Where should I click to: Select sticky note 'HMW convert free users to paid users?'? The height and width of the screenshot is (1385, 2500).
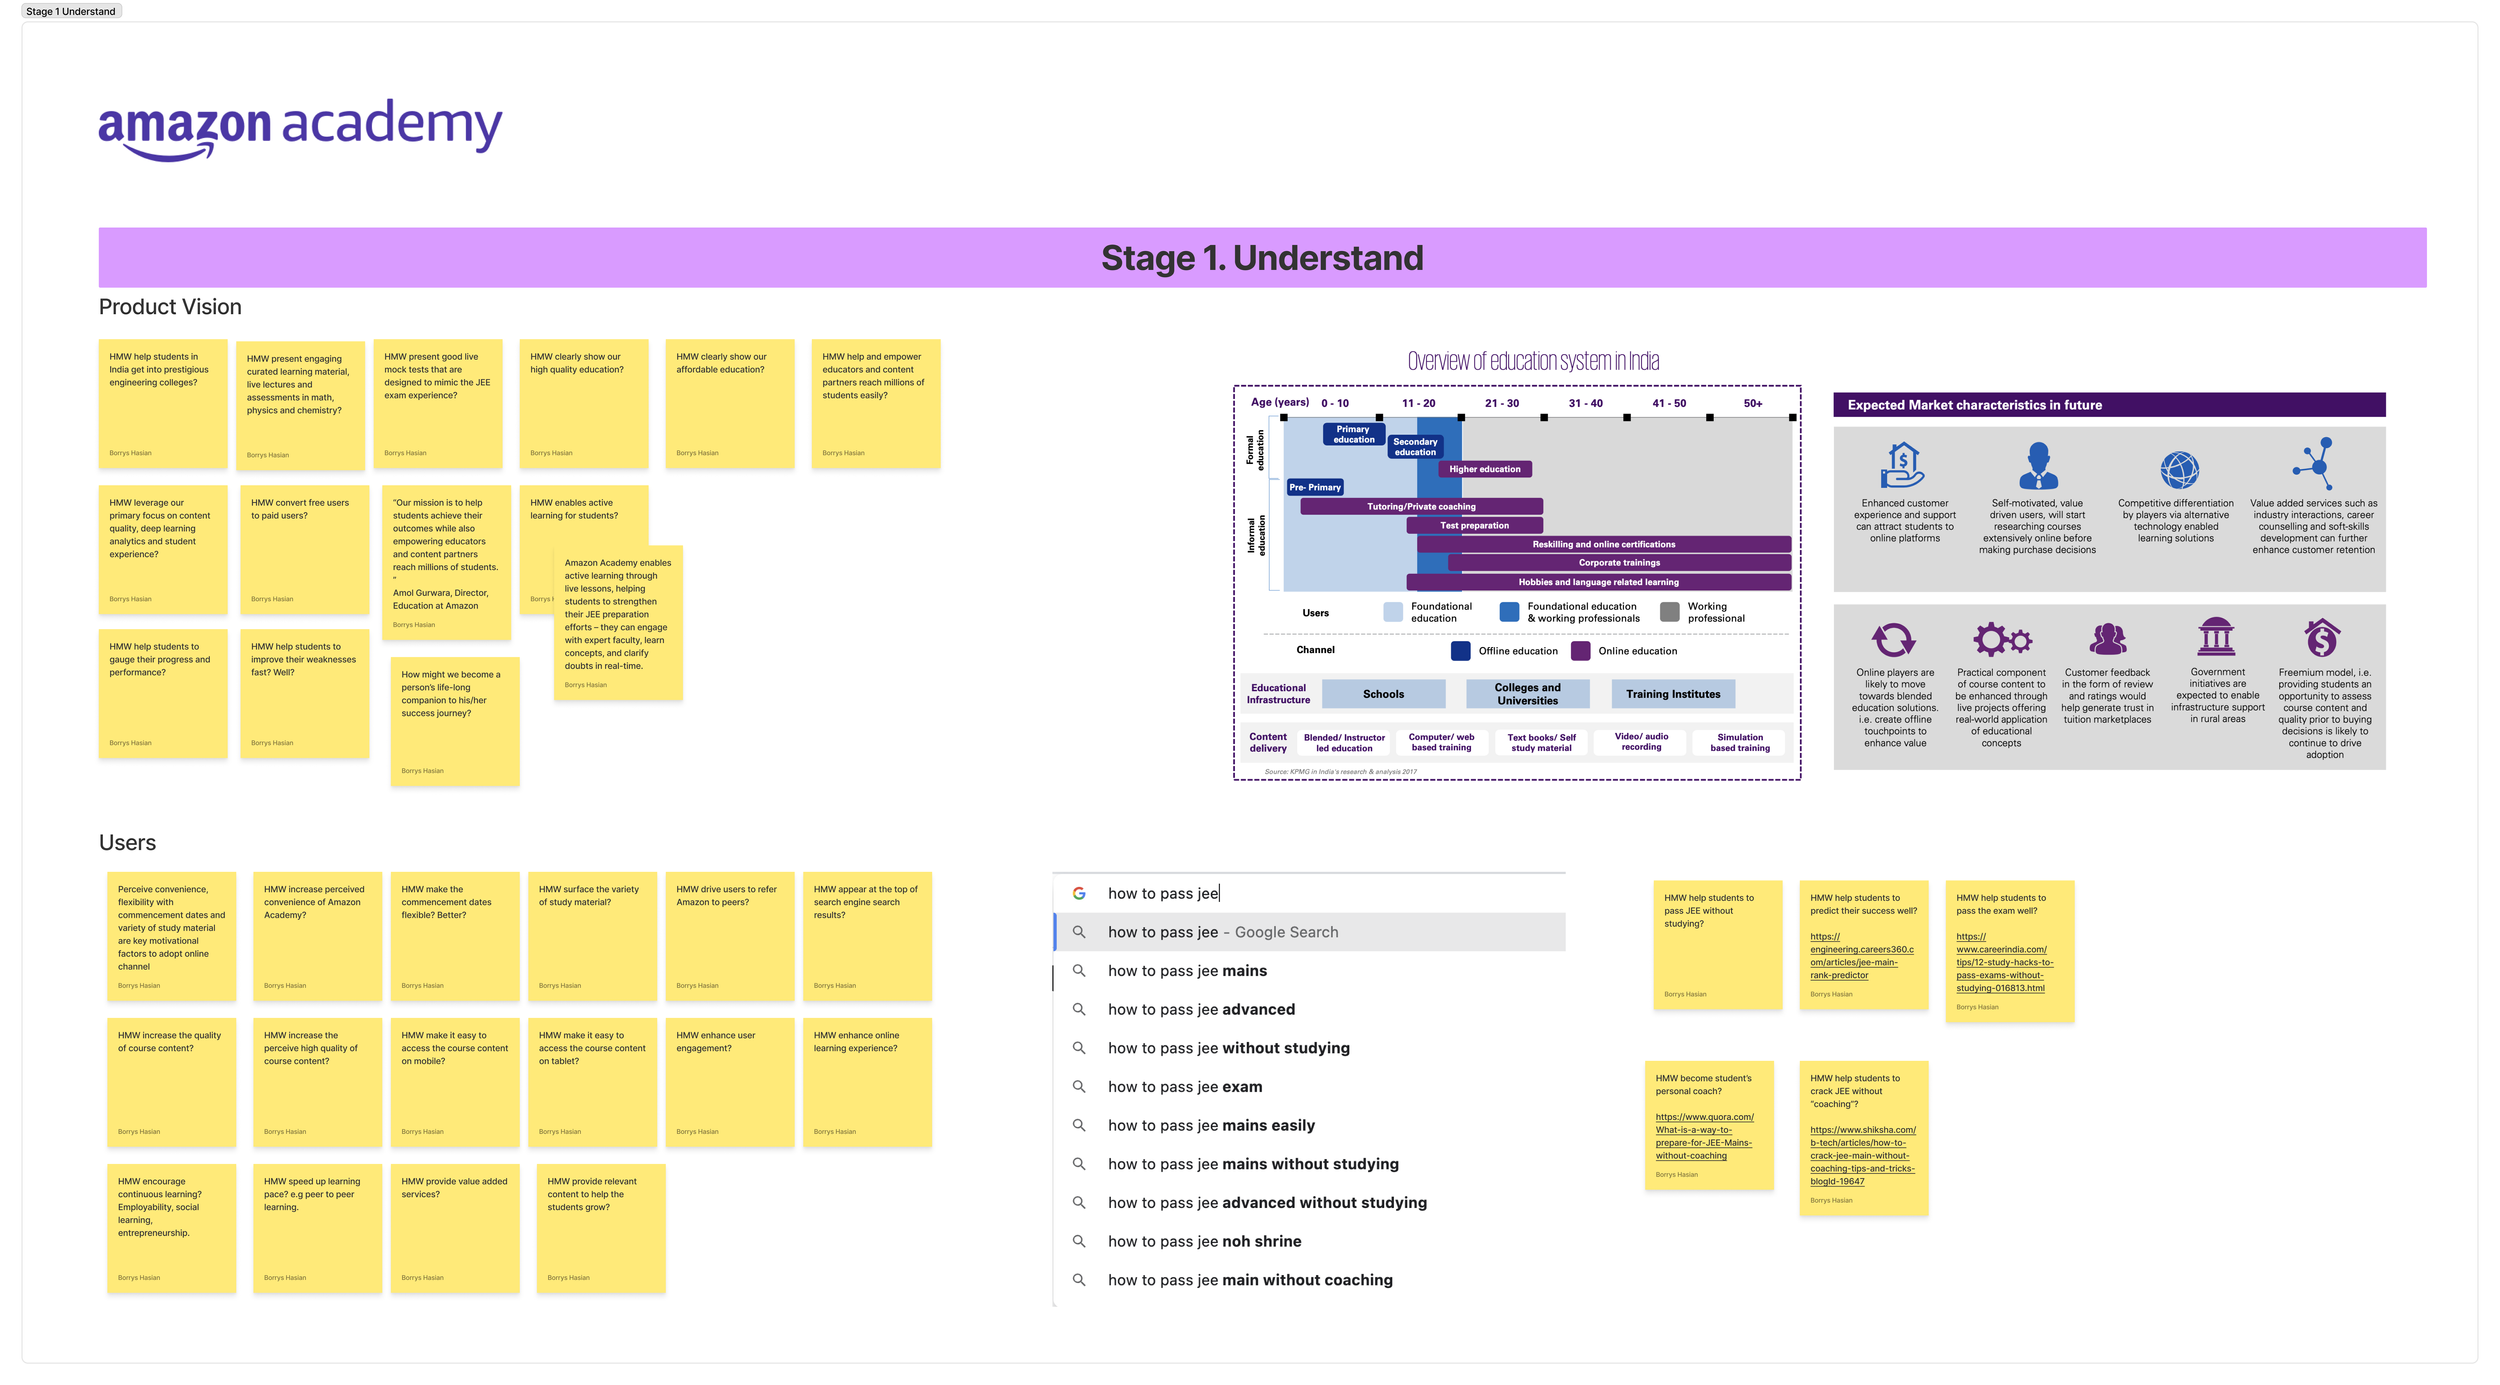(305, 550)
